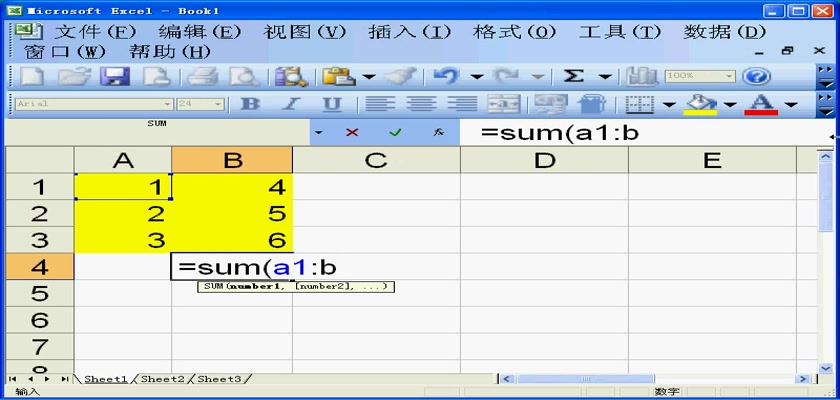The image size is (840, 400).
Task: Toggle Underline formatting
Action: pos(332,104)
